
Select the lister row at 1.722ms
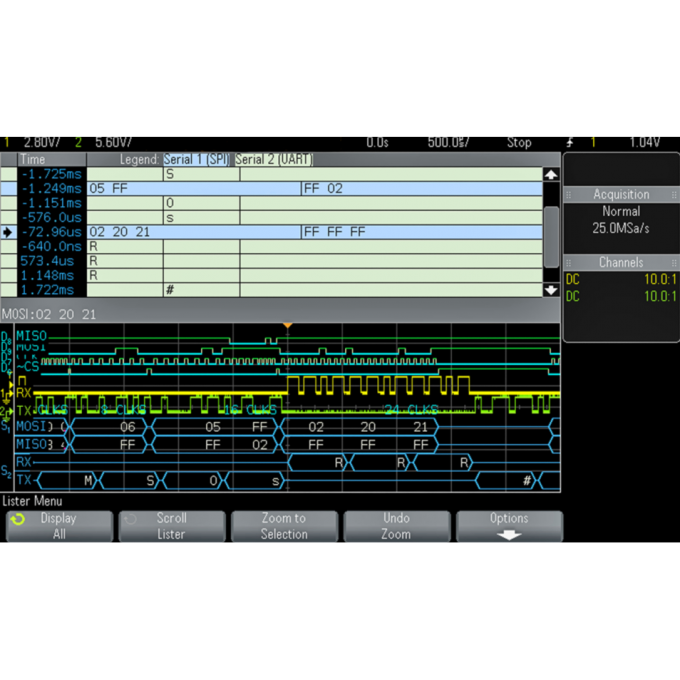pos(271,290)
